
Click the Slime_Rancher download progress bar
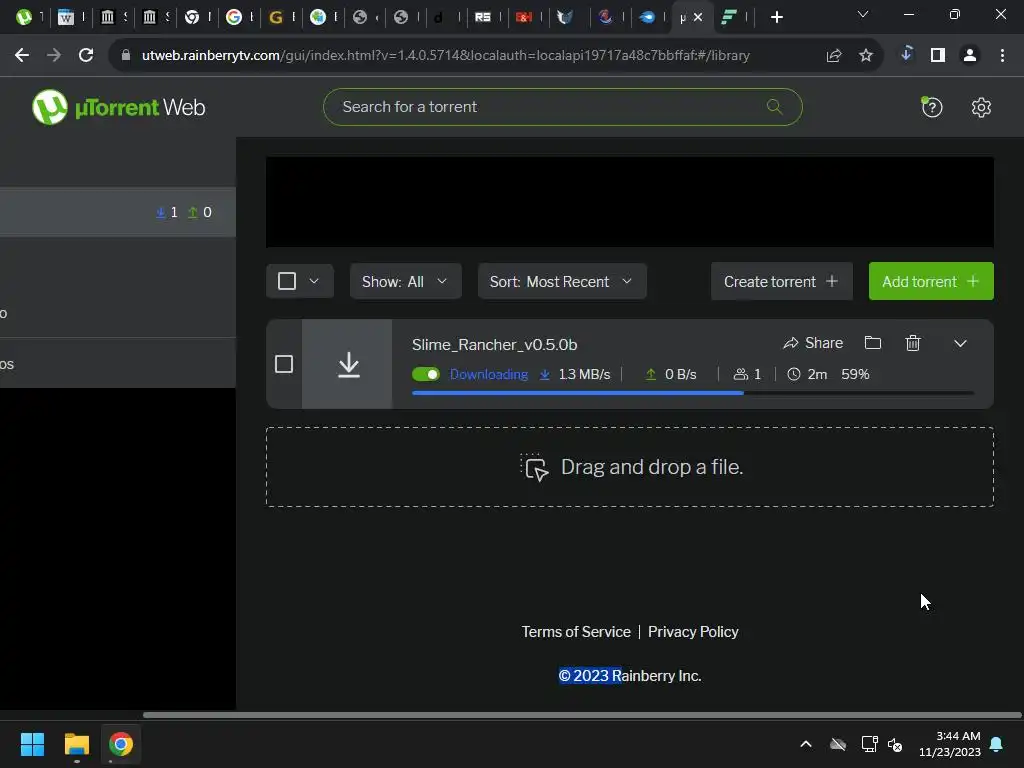[693, 392]
